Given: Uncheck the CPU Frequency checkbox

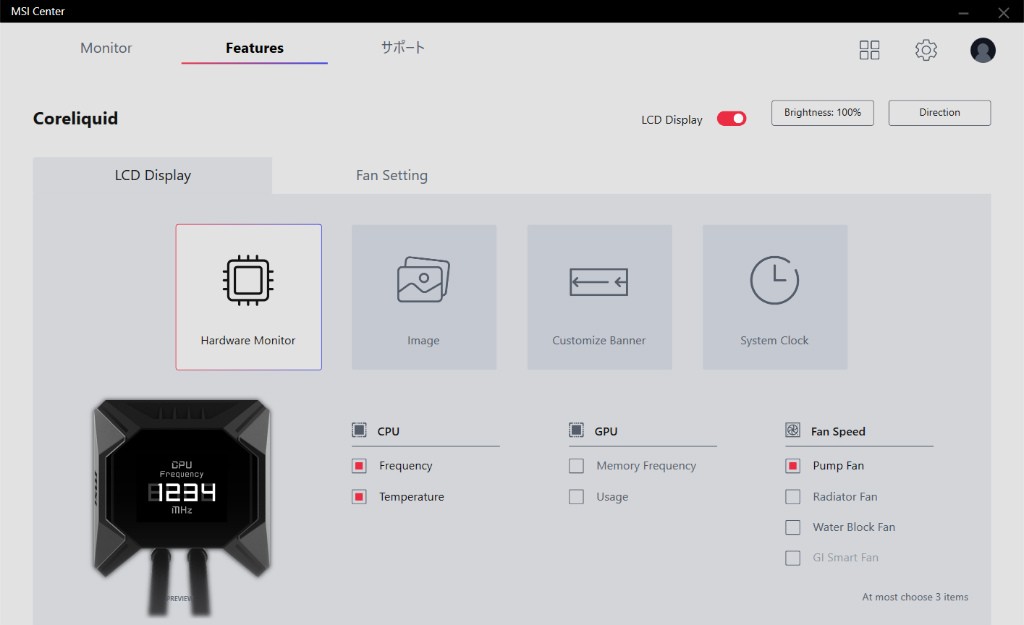Looking at the screenshot, I should 359,466.
